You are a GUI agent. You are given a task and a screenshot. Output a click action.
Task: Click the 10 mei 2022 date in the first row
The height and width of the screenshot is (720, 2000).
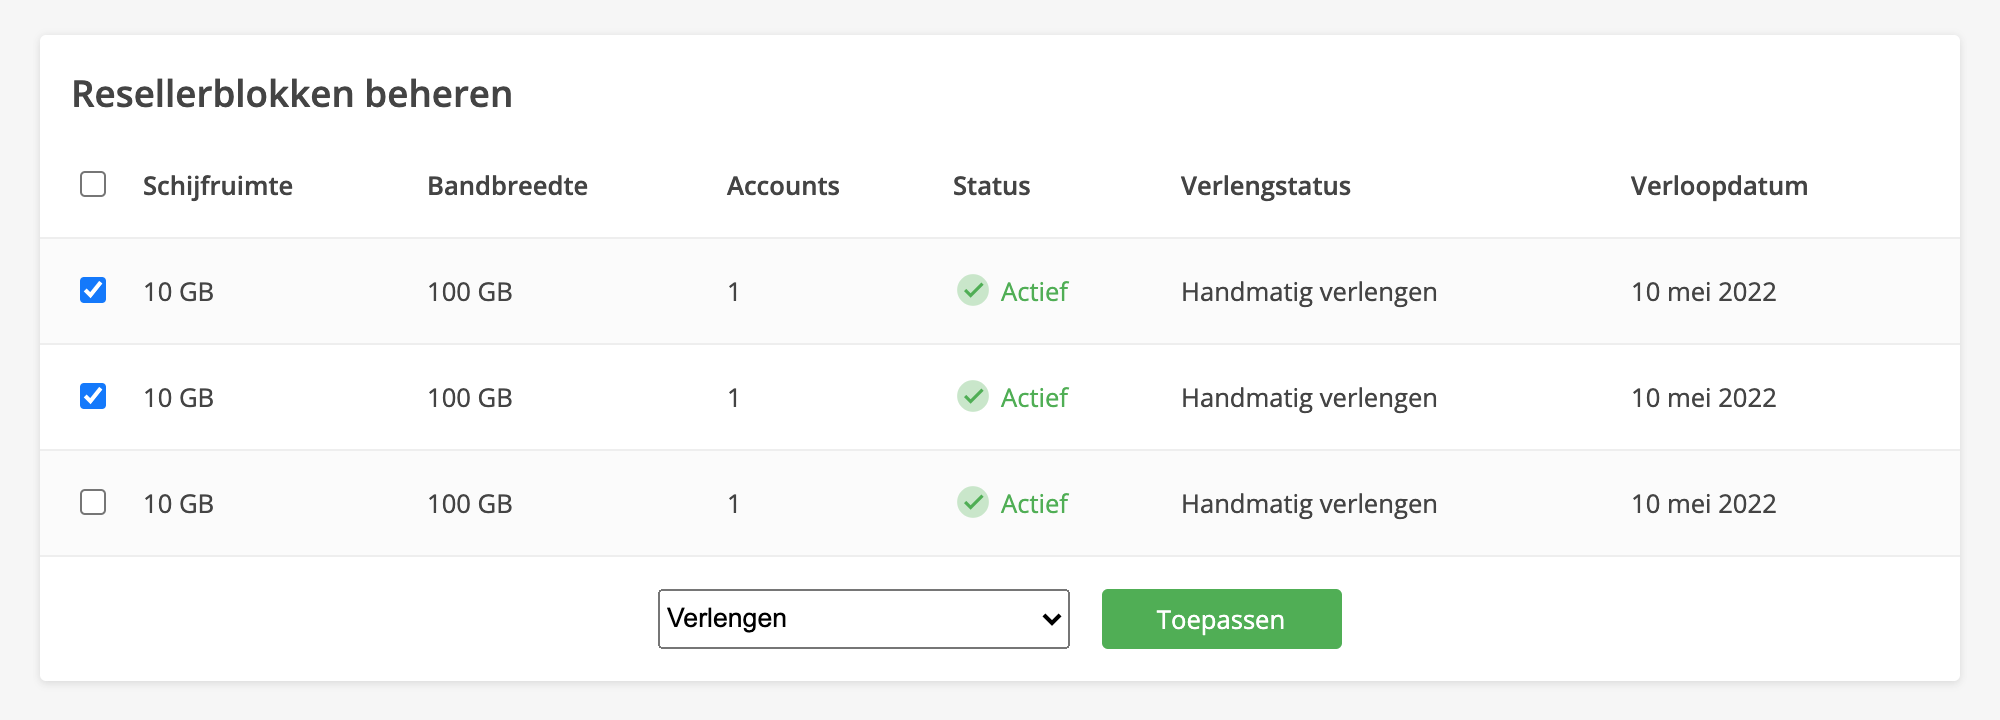coord(1701,291)
